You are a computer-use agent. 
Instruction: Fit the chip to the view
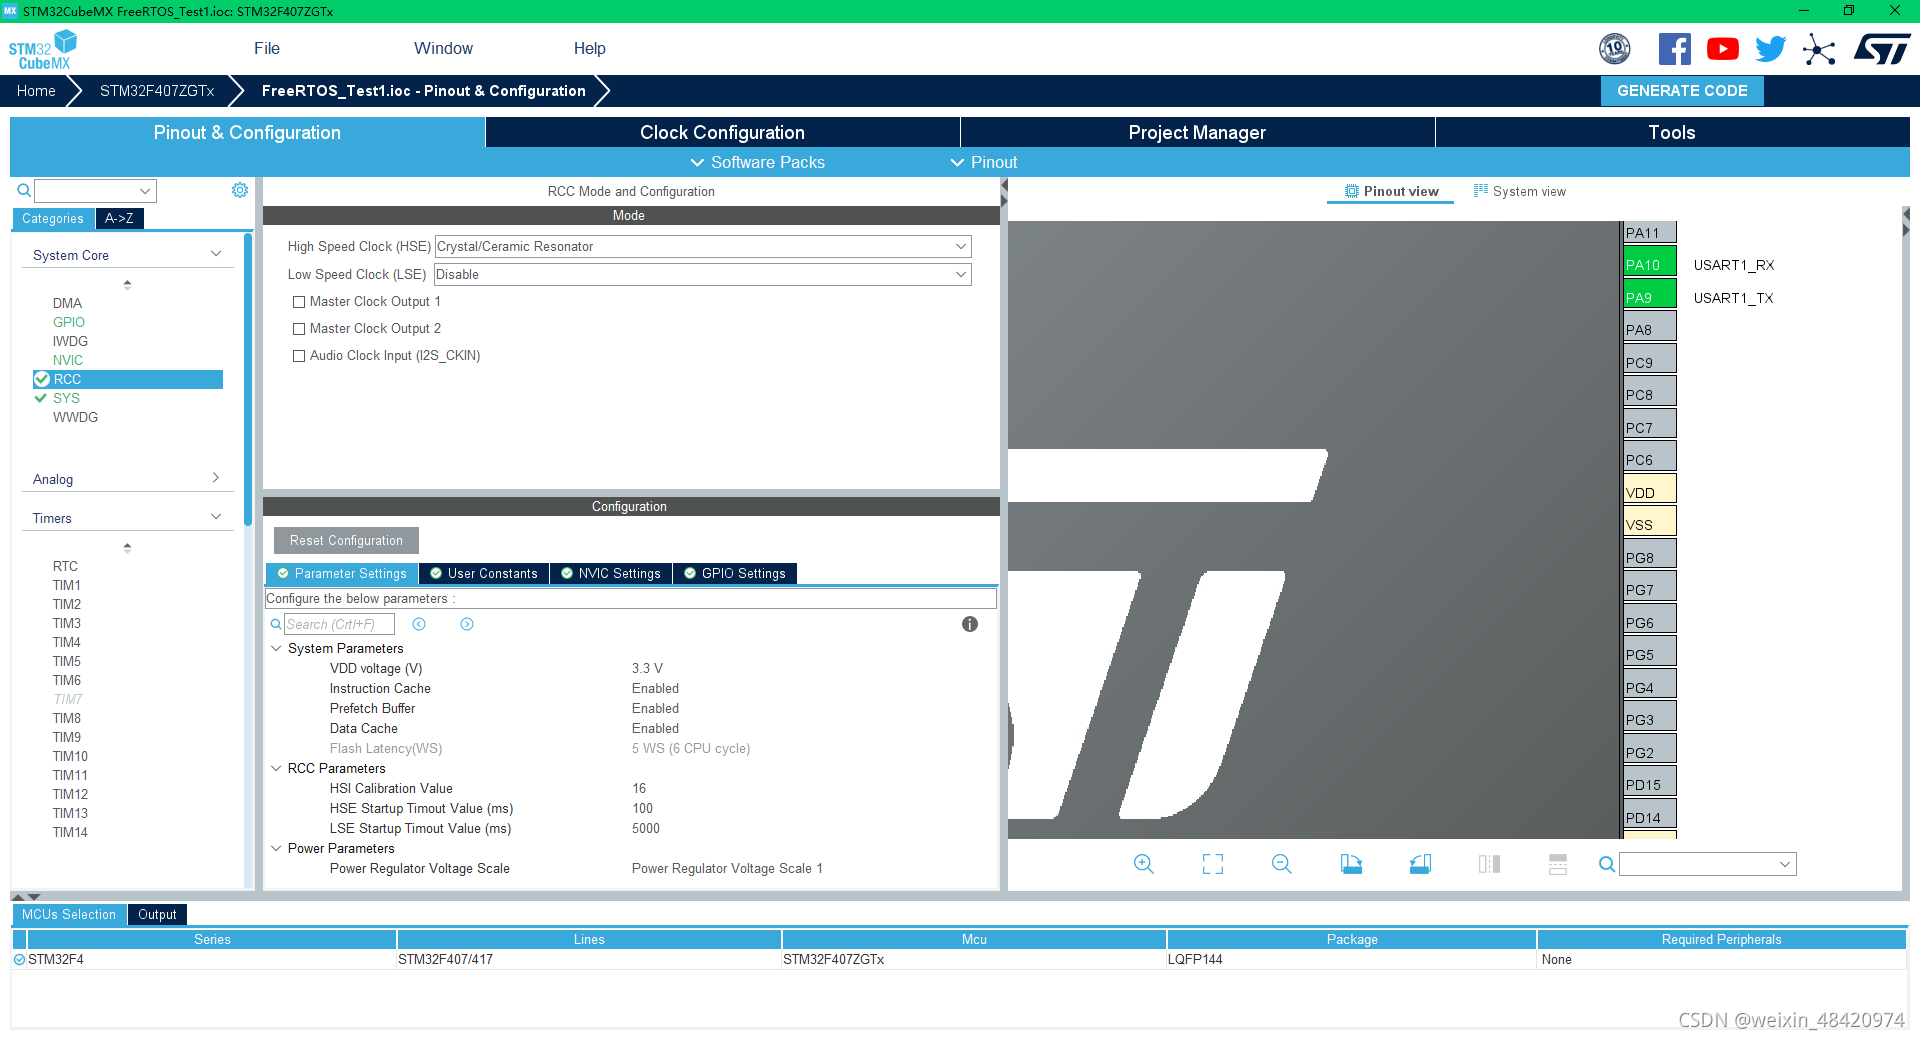[x=1213, y=864]
